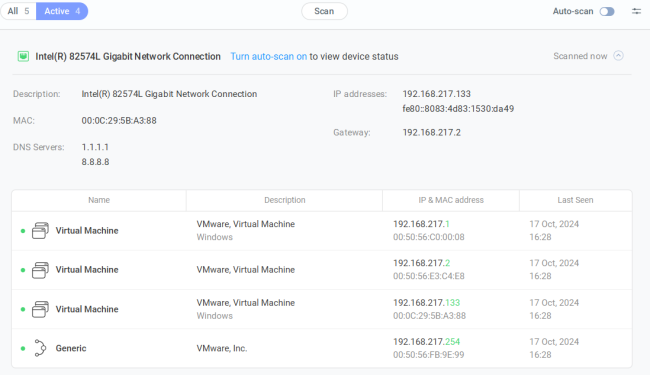Screen dimensions: 650x375
Task: Select DNS server 8.8.8.8
Action: [95, 162]
